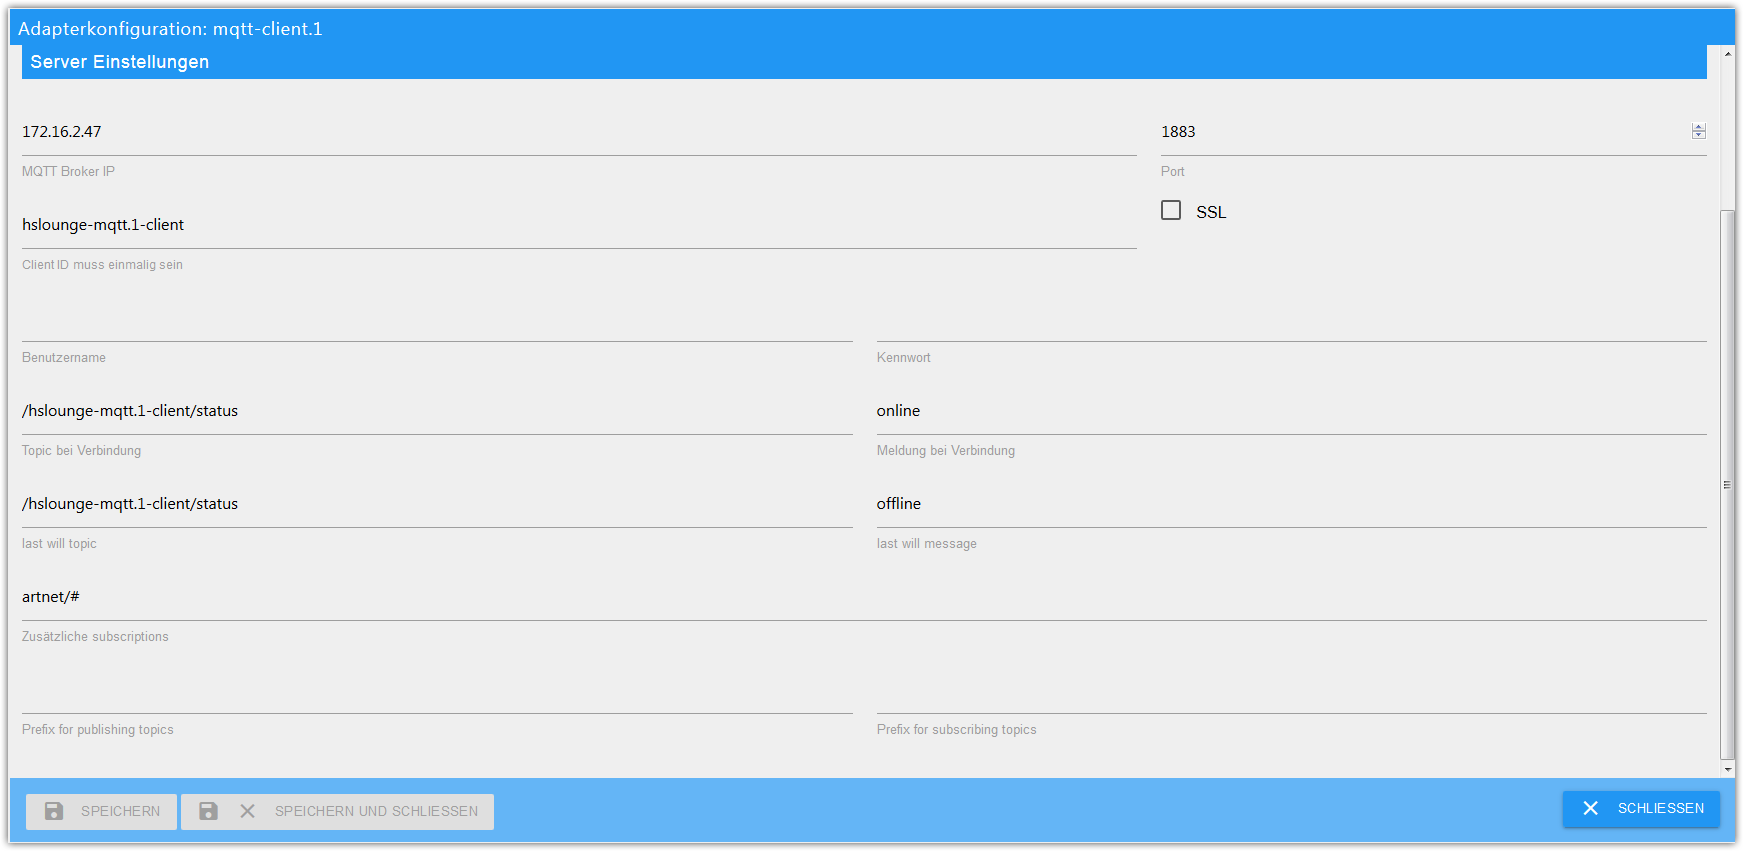The image size is (1743, 851).
Task: Click the SSL label text
Action: 1211,212
